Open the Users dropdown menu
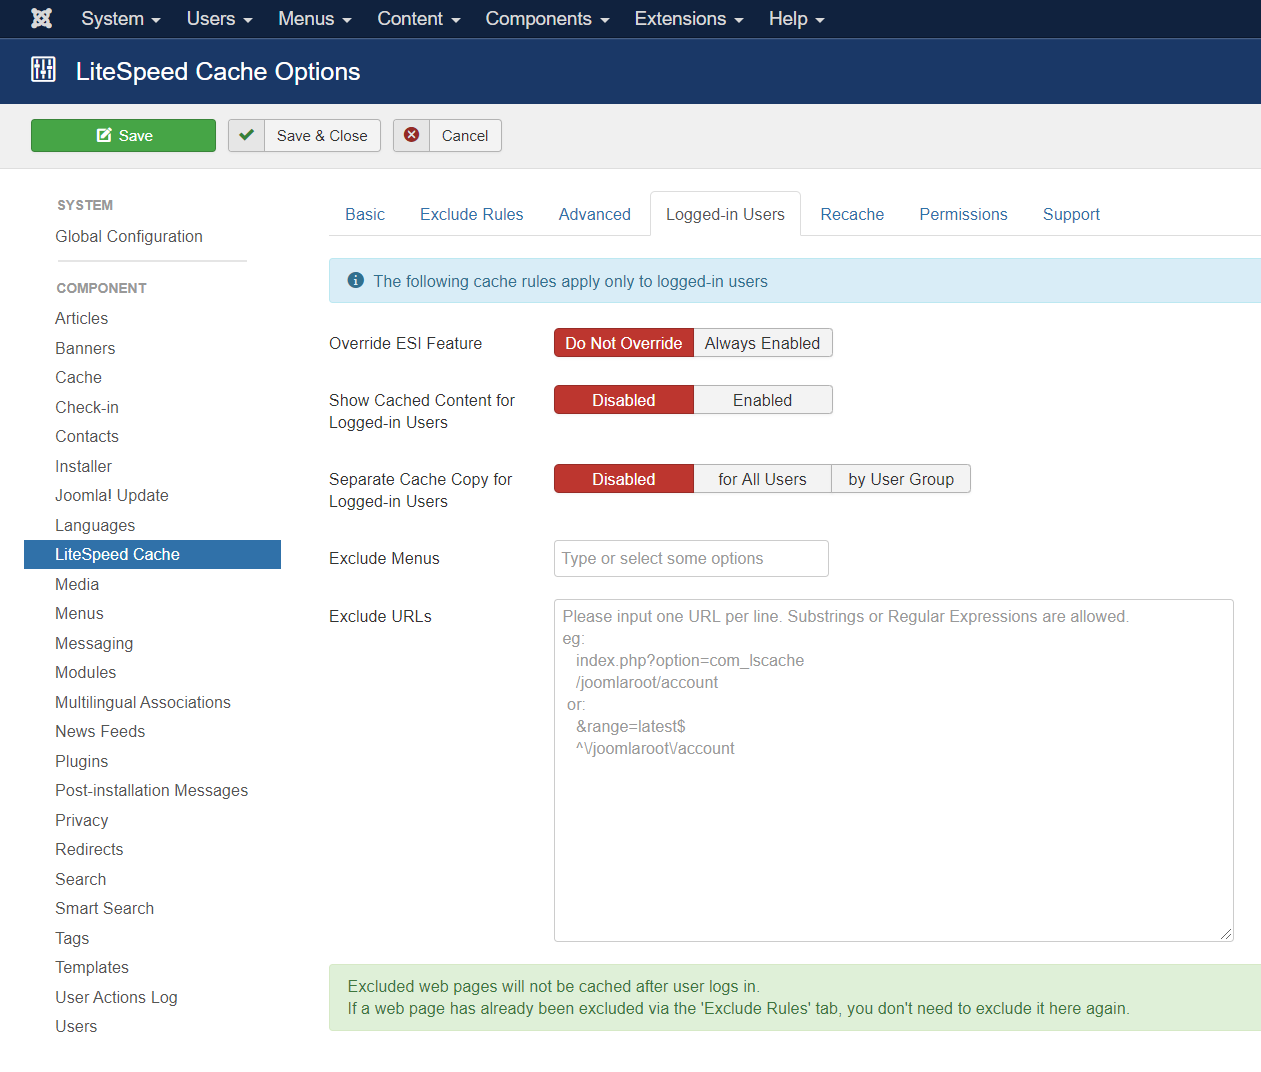The height and width of the screenshot is (1072, 1261). [x=219, y=19]
